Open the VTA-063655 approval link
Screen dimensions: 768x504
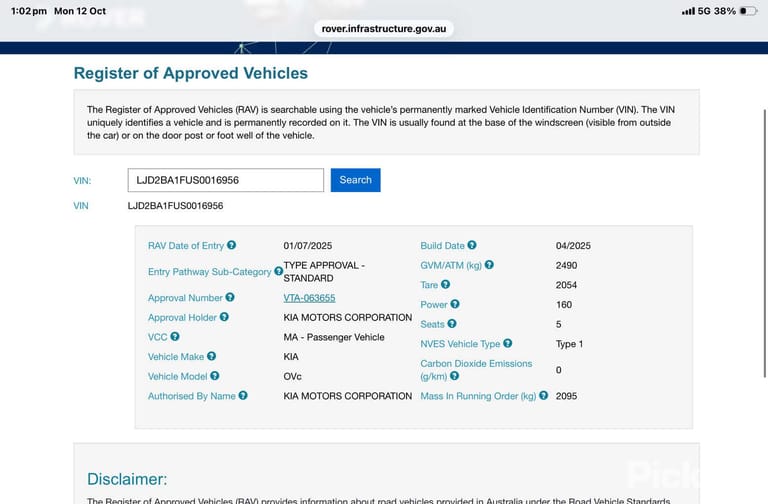tap(310, 298)
